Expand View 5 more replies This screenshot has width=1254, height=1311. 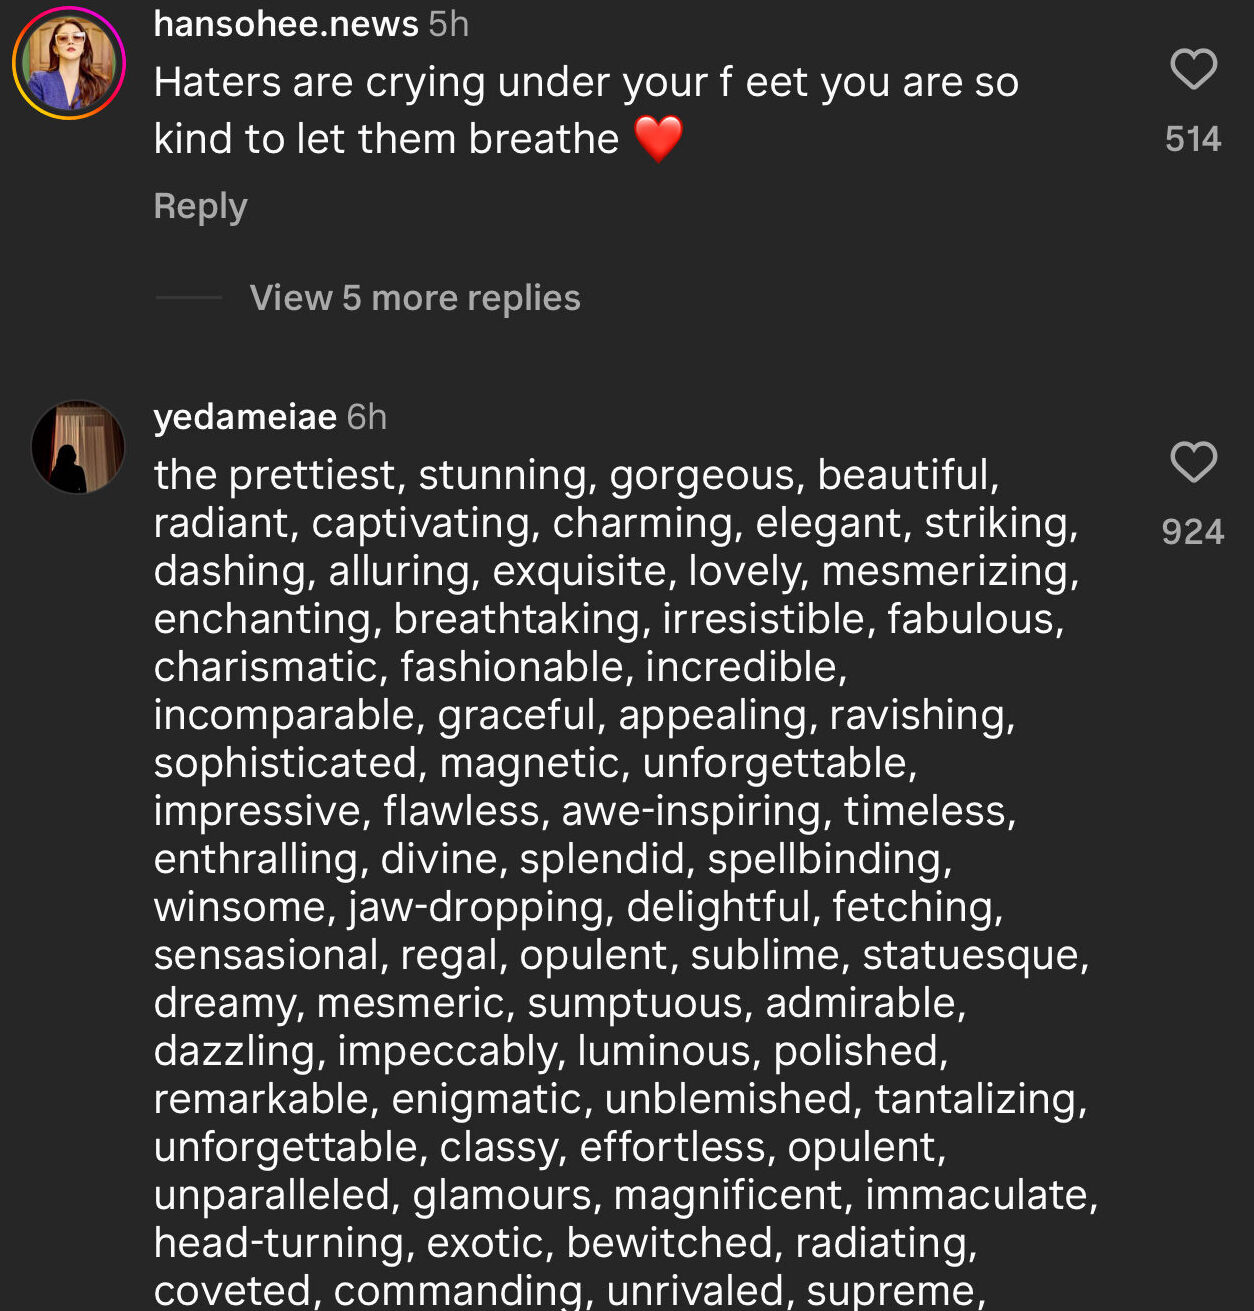[x=415, y=298]
